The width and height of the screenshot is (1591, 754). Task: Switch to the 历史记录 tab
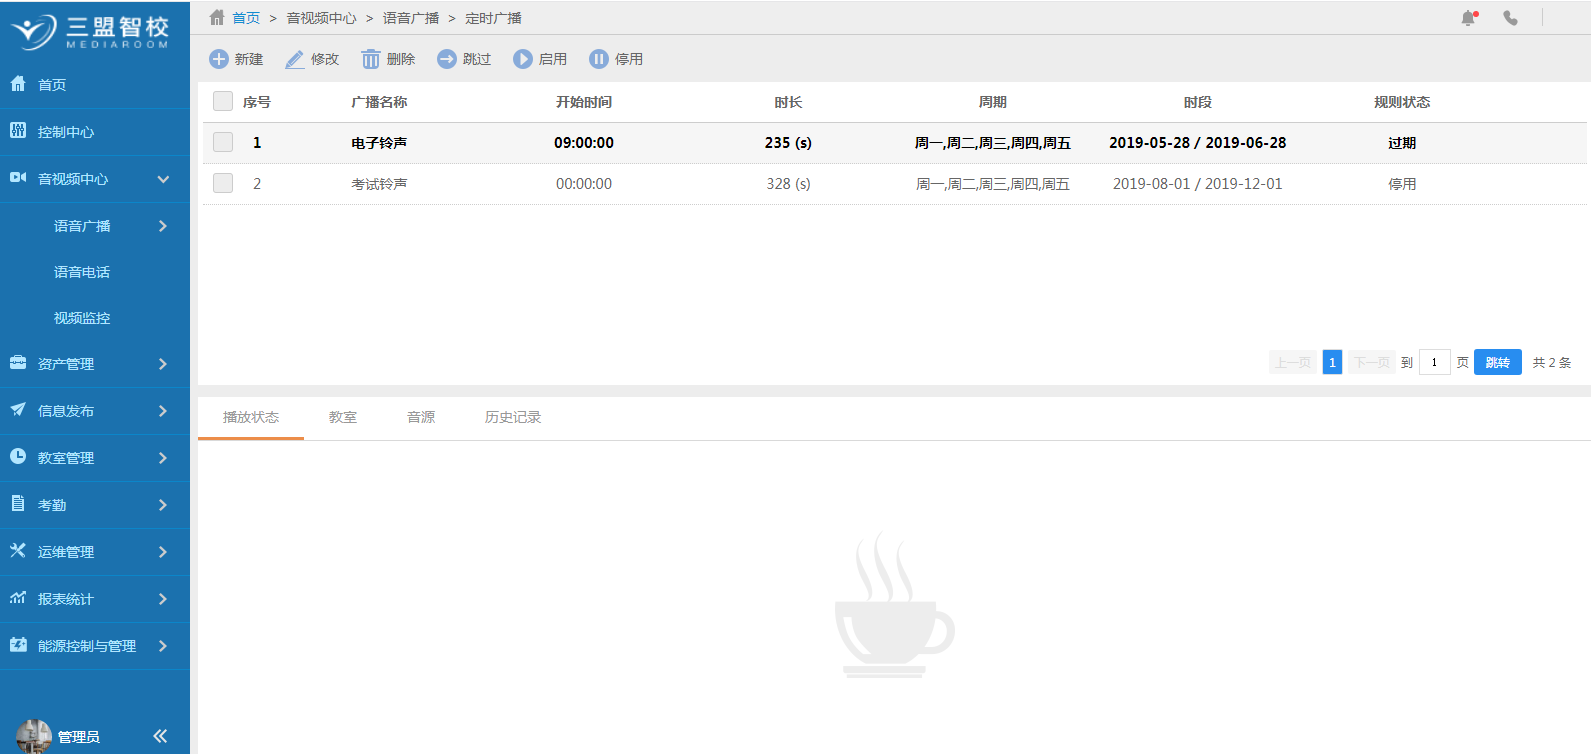pos(512,417)
